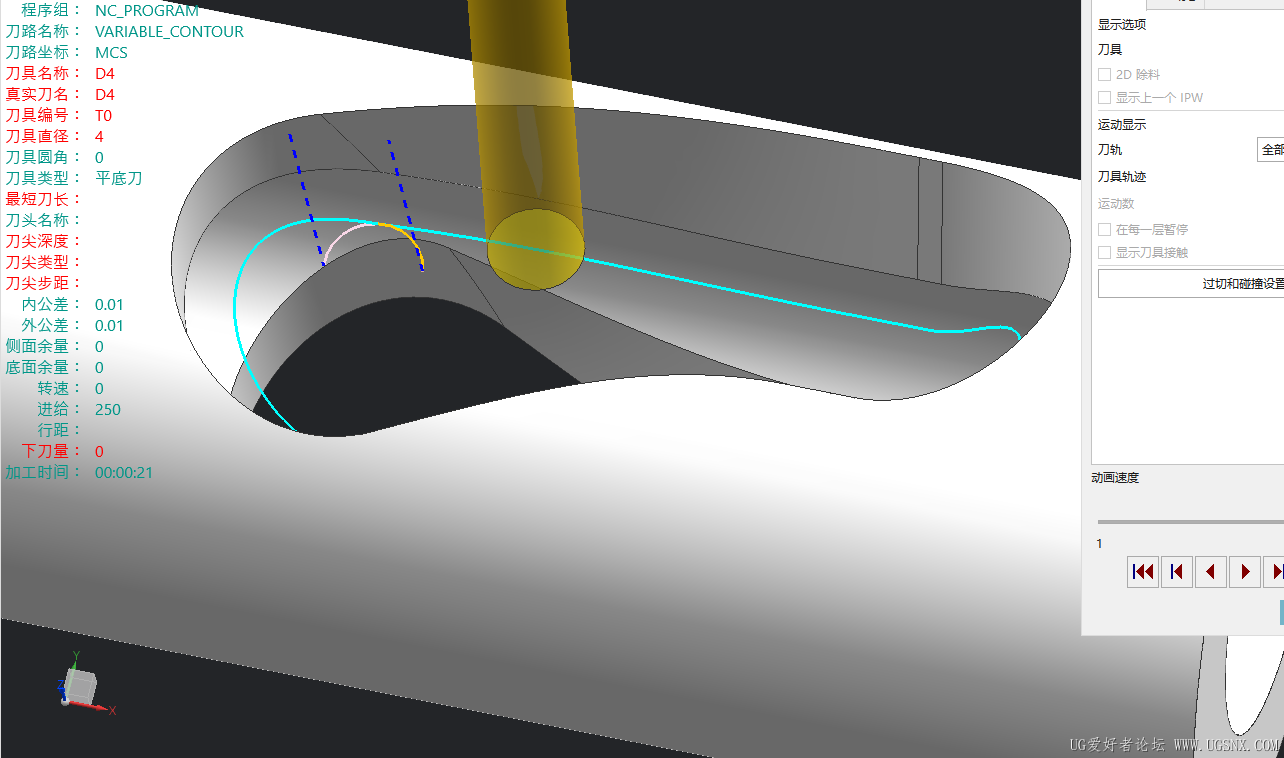Click the 过切和碰撞设置 button
This screenshot has width=1284, height=758.
tap(1191, 283)
